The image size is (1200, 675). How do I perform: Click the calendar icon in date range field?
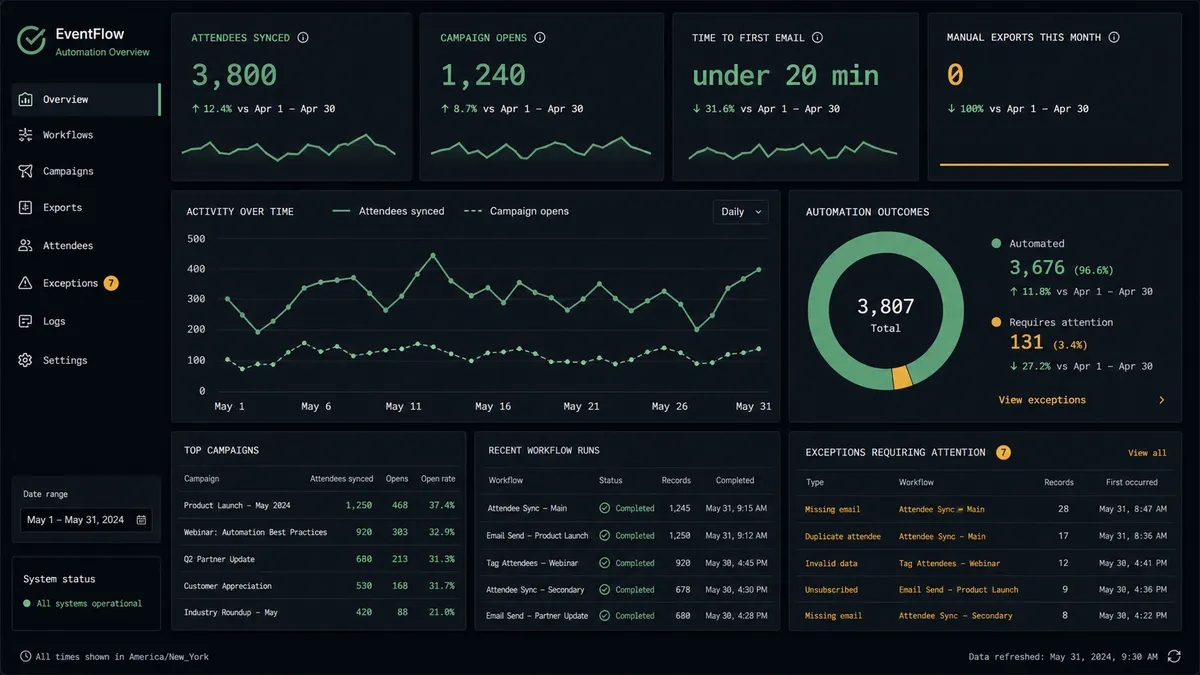141,520
